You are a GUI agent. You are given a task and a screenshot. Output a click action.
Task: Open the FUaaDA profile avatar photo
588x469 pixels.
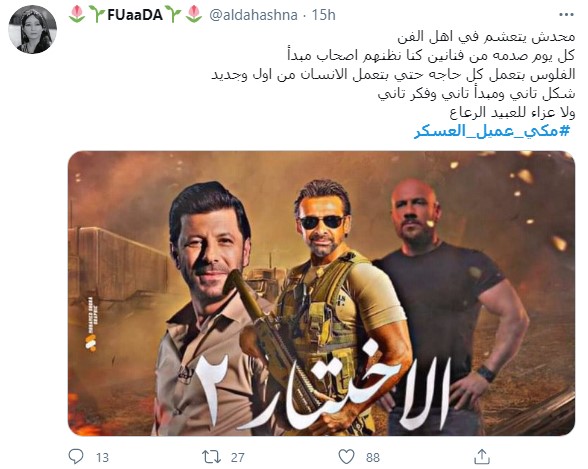(33, 30)
